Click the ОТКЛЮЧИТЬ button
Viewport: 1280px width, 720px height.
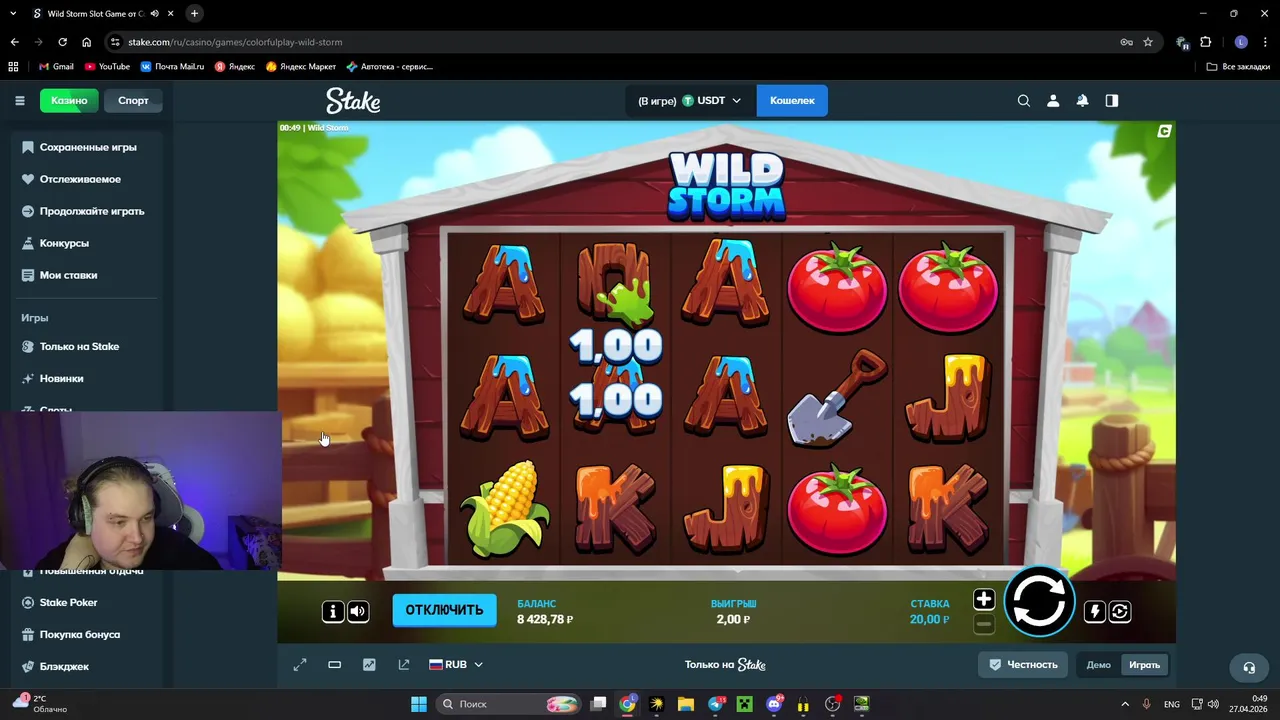point(444,610)
